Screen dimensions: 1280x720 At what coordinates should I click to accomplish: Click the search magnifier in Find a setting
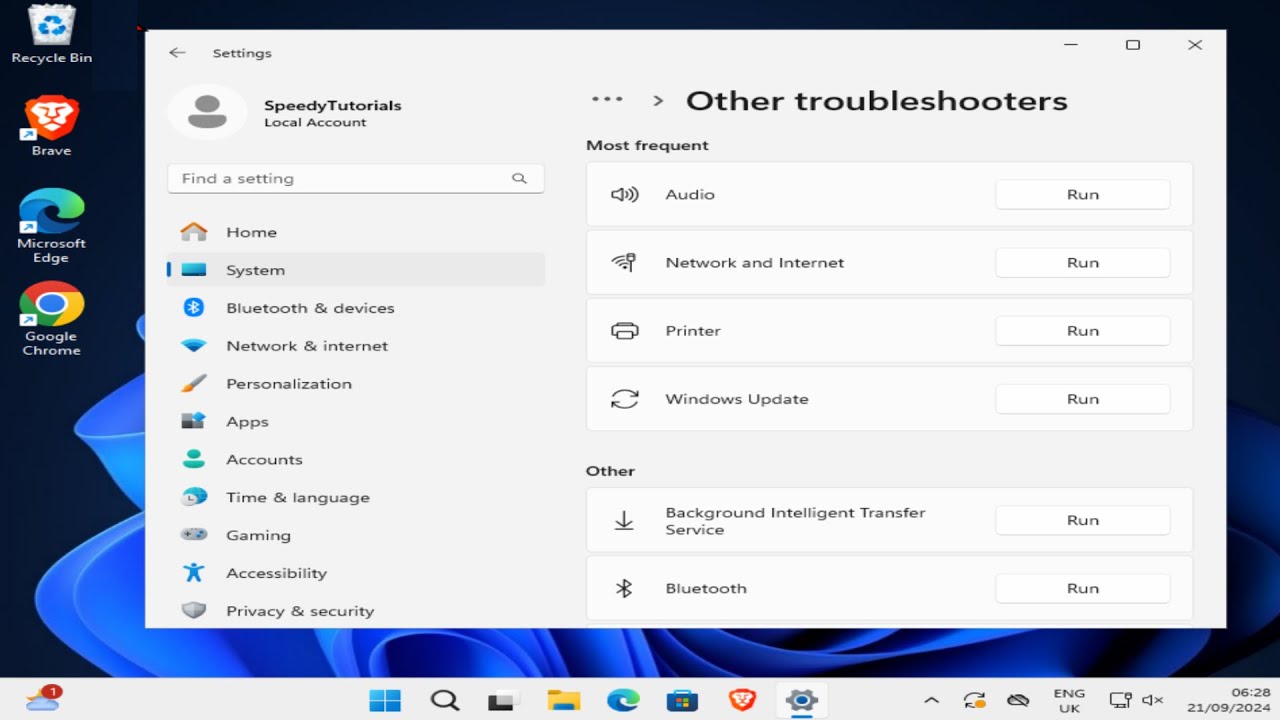(x=519, y=179)
